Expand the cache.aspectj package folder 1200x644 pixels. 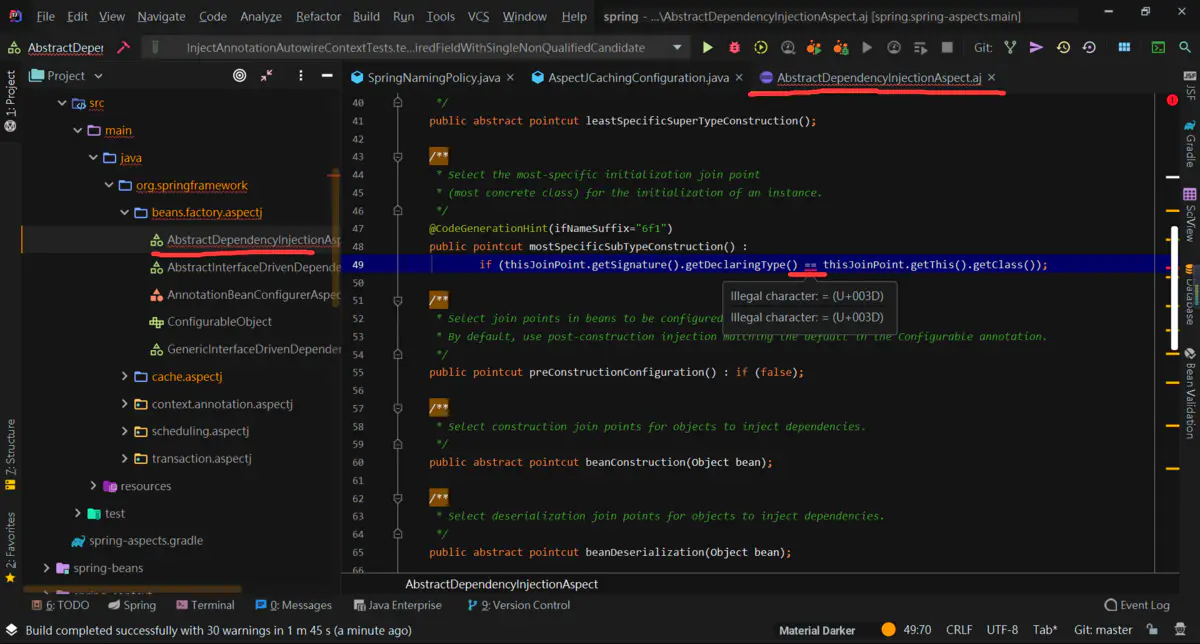point(125,377)
